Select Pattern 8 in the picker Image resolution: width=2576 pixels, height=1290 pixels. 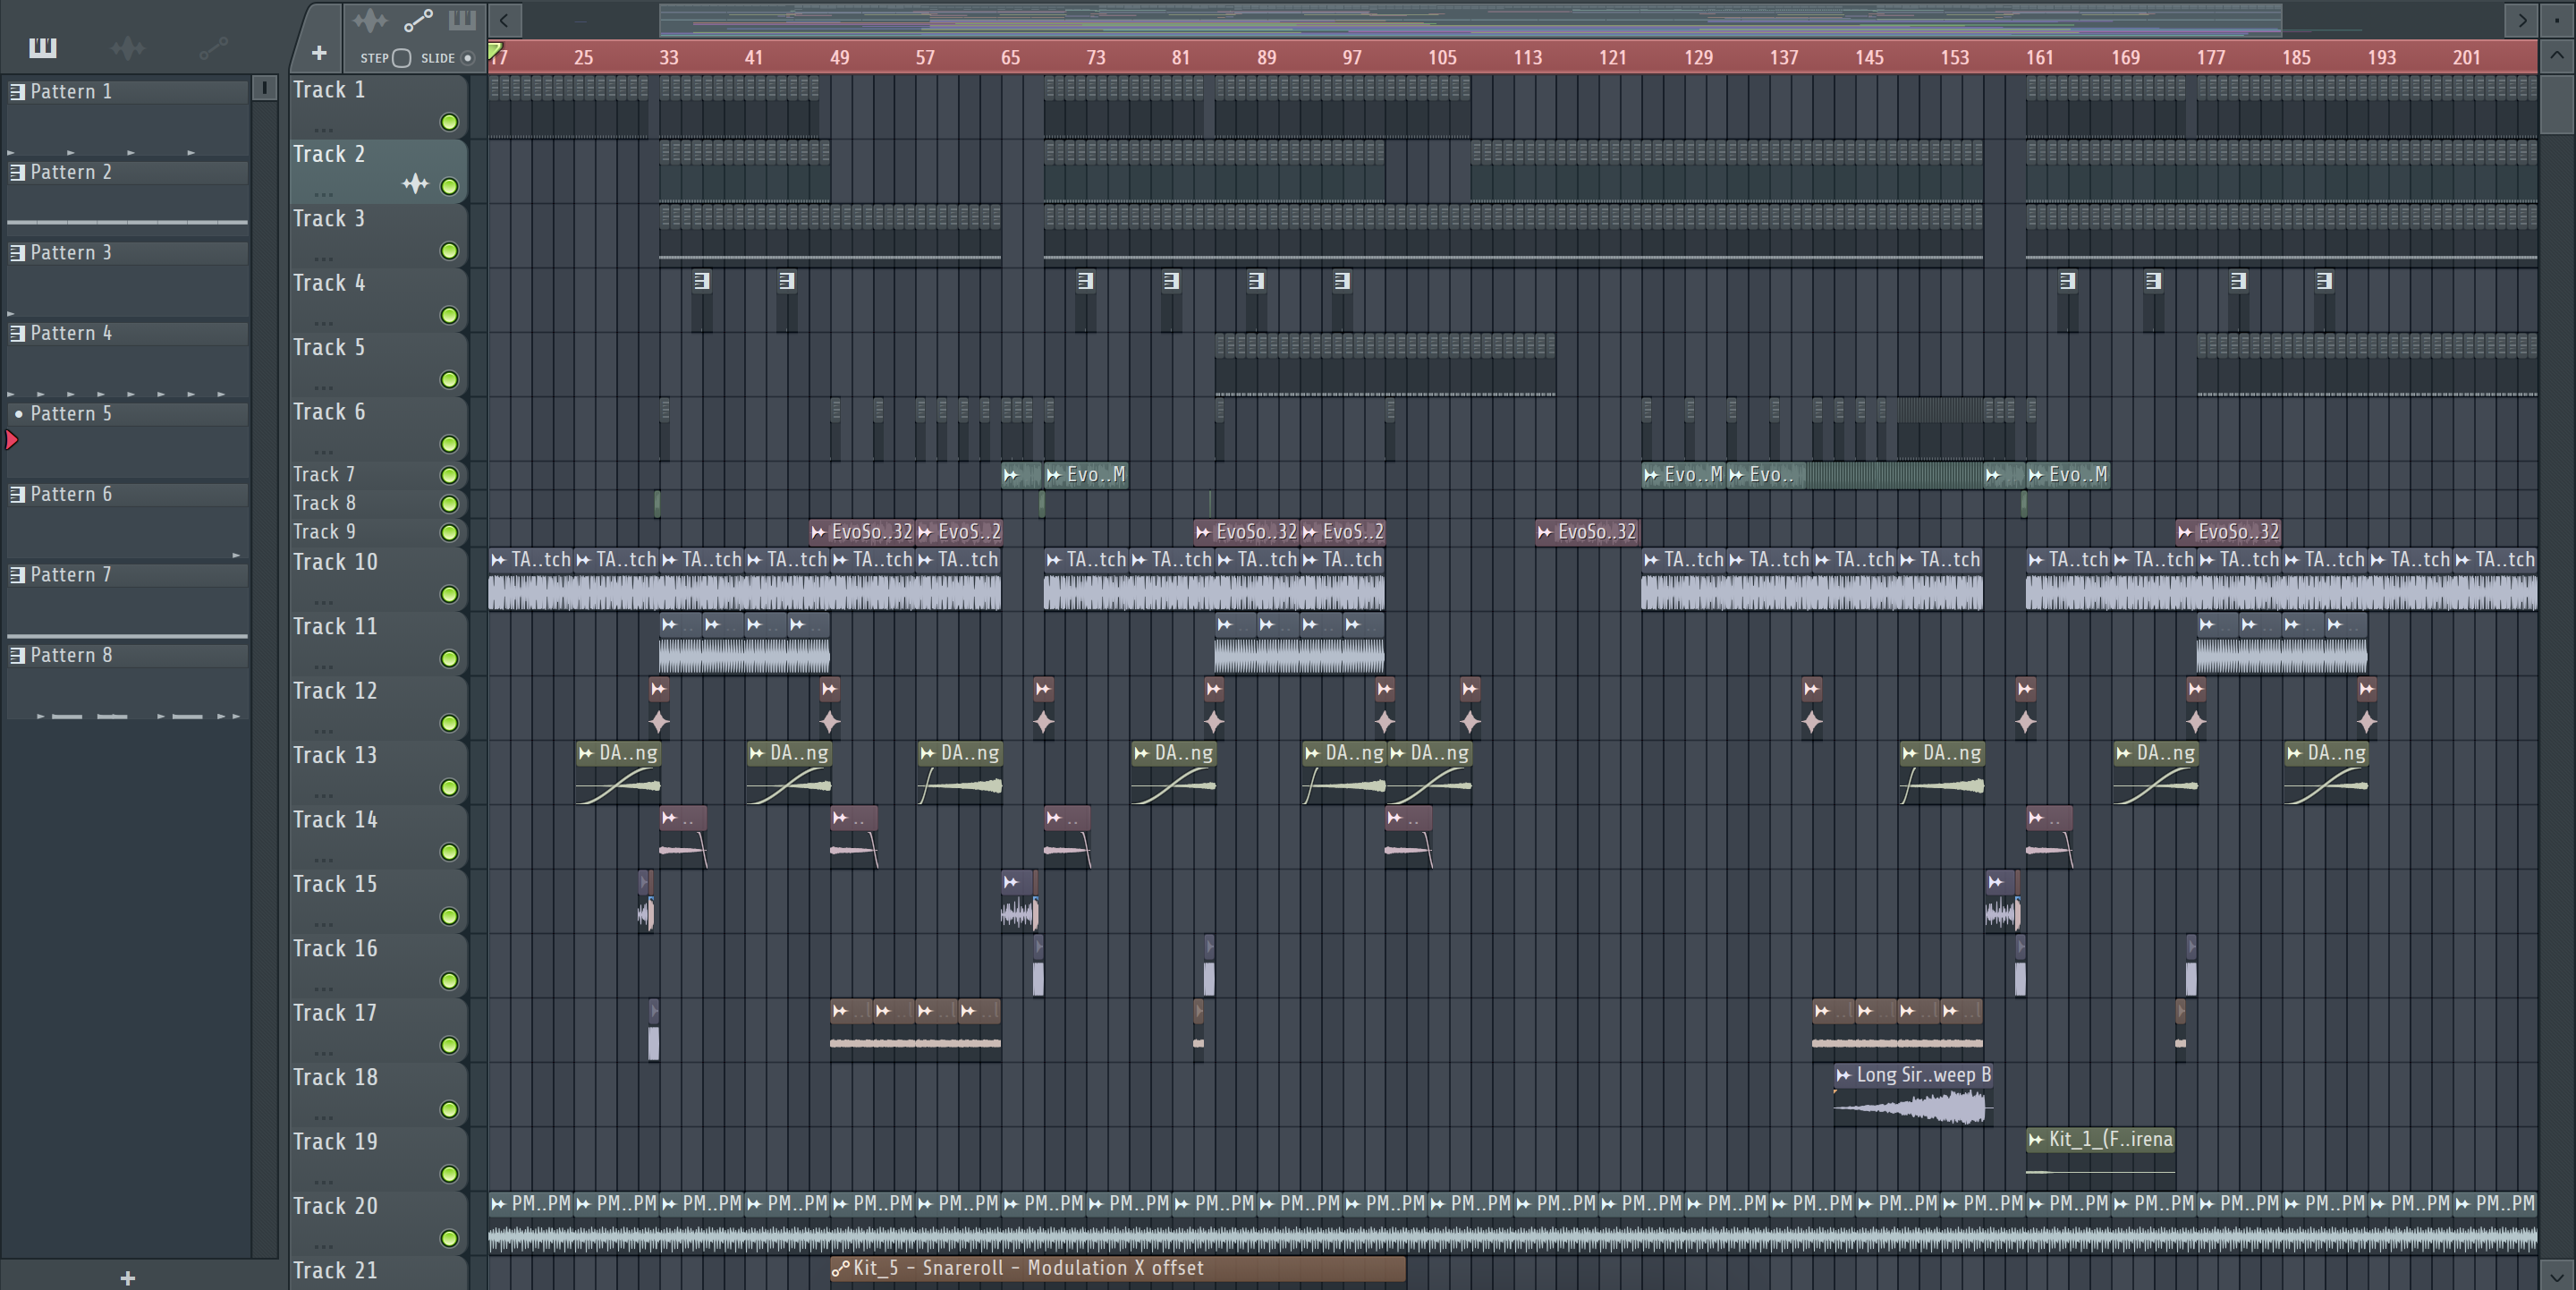(x=128, y=655)
